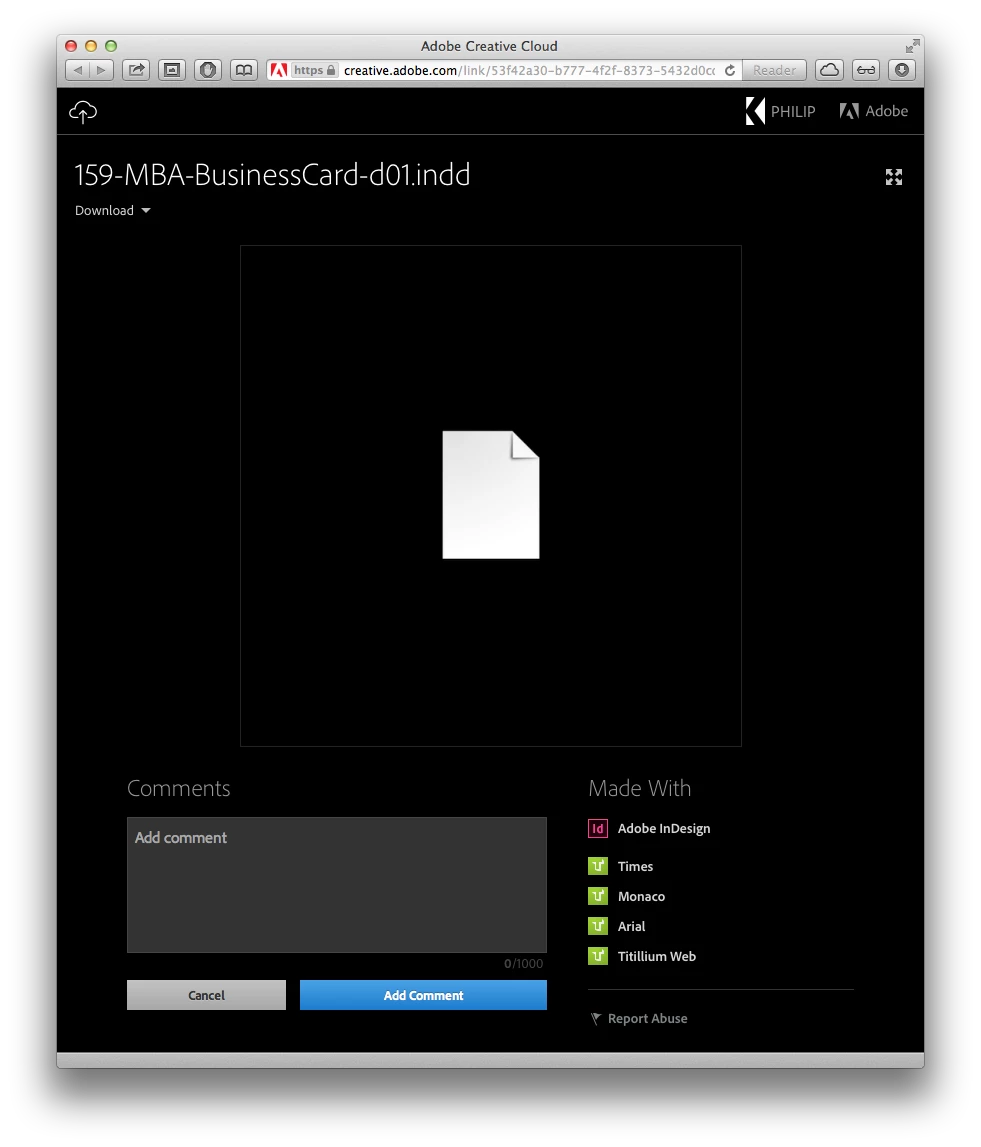Viewport: 981px width, 1147px height.
Task: Click the Made With heading
Action: [x=640, y=788]
